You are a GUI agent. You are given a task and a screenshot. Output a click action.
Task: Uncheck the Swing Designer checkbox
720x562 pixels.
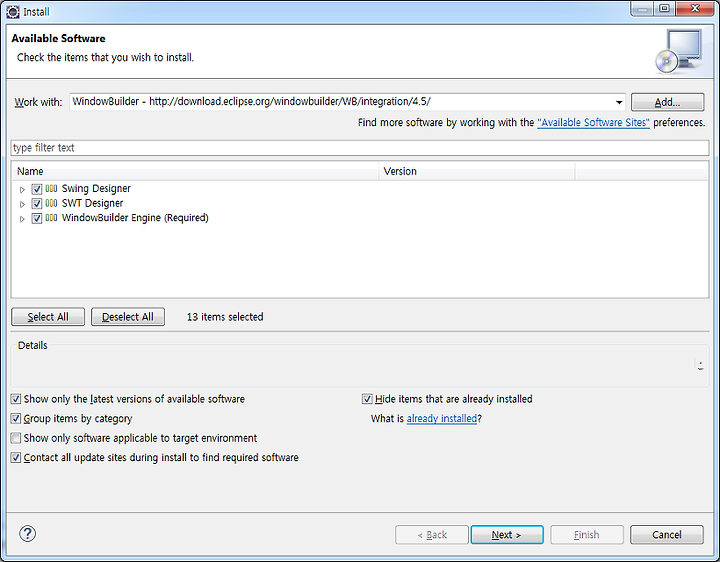(37, 189)
